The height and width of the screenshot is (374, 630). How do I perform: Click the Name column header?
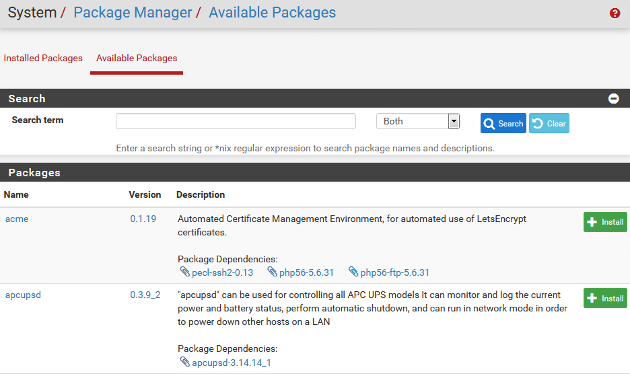click(16, 195)
